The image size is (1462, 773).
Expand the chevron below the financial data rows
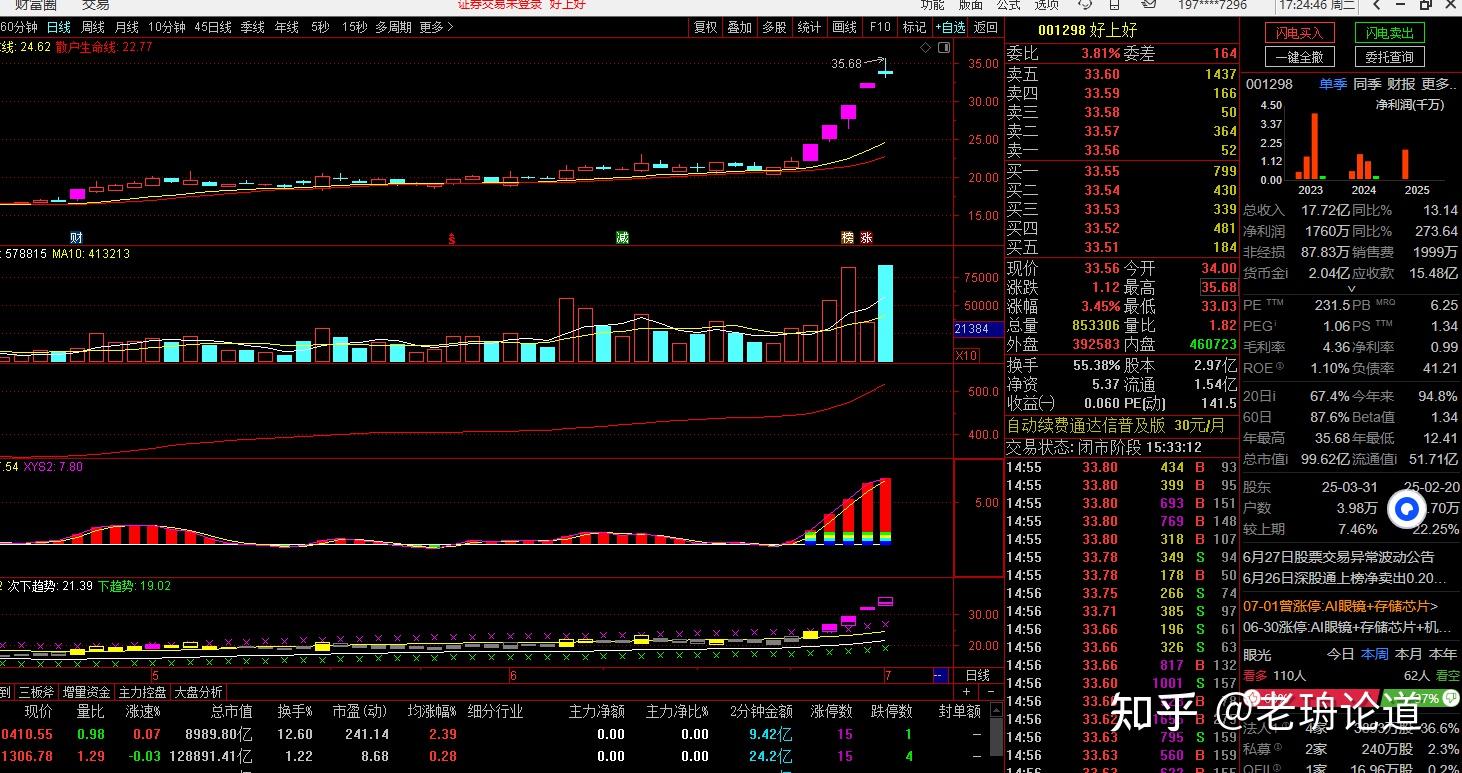[1352, 289]
